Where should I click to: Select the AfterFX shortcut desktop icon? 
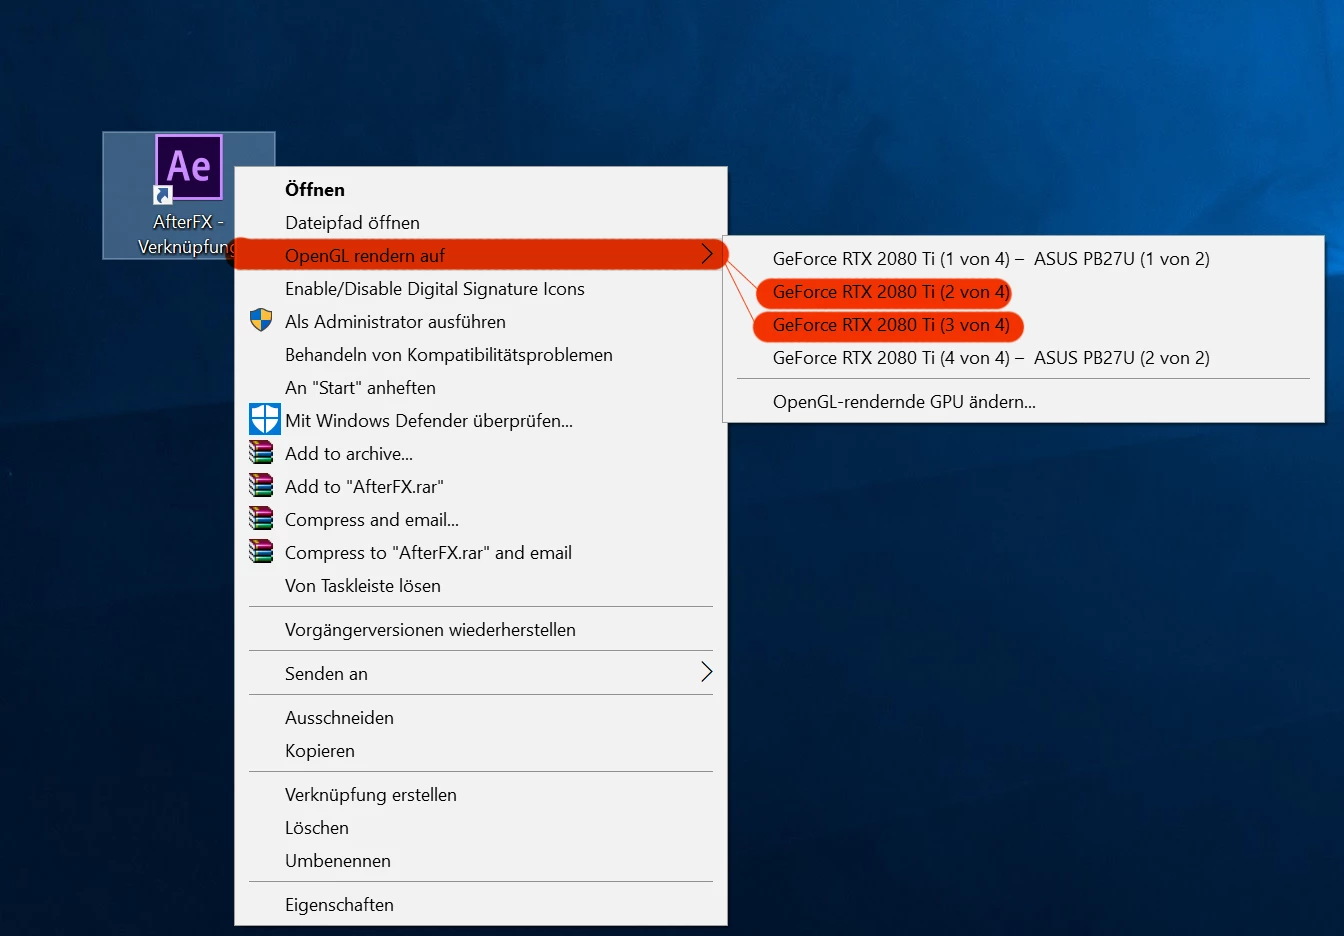pos(188,195)
